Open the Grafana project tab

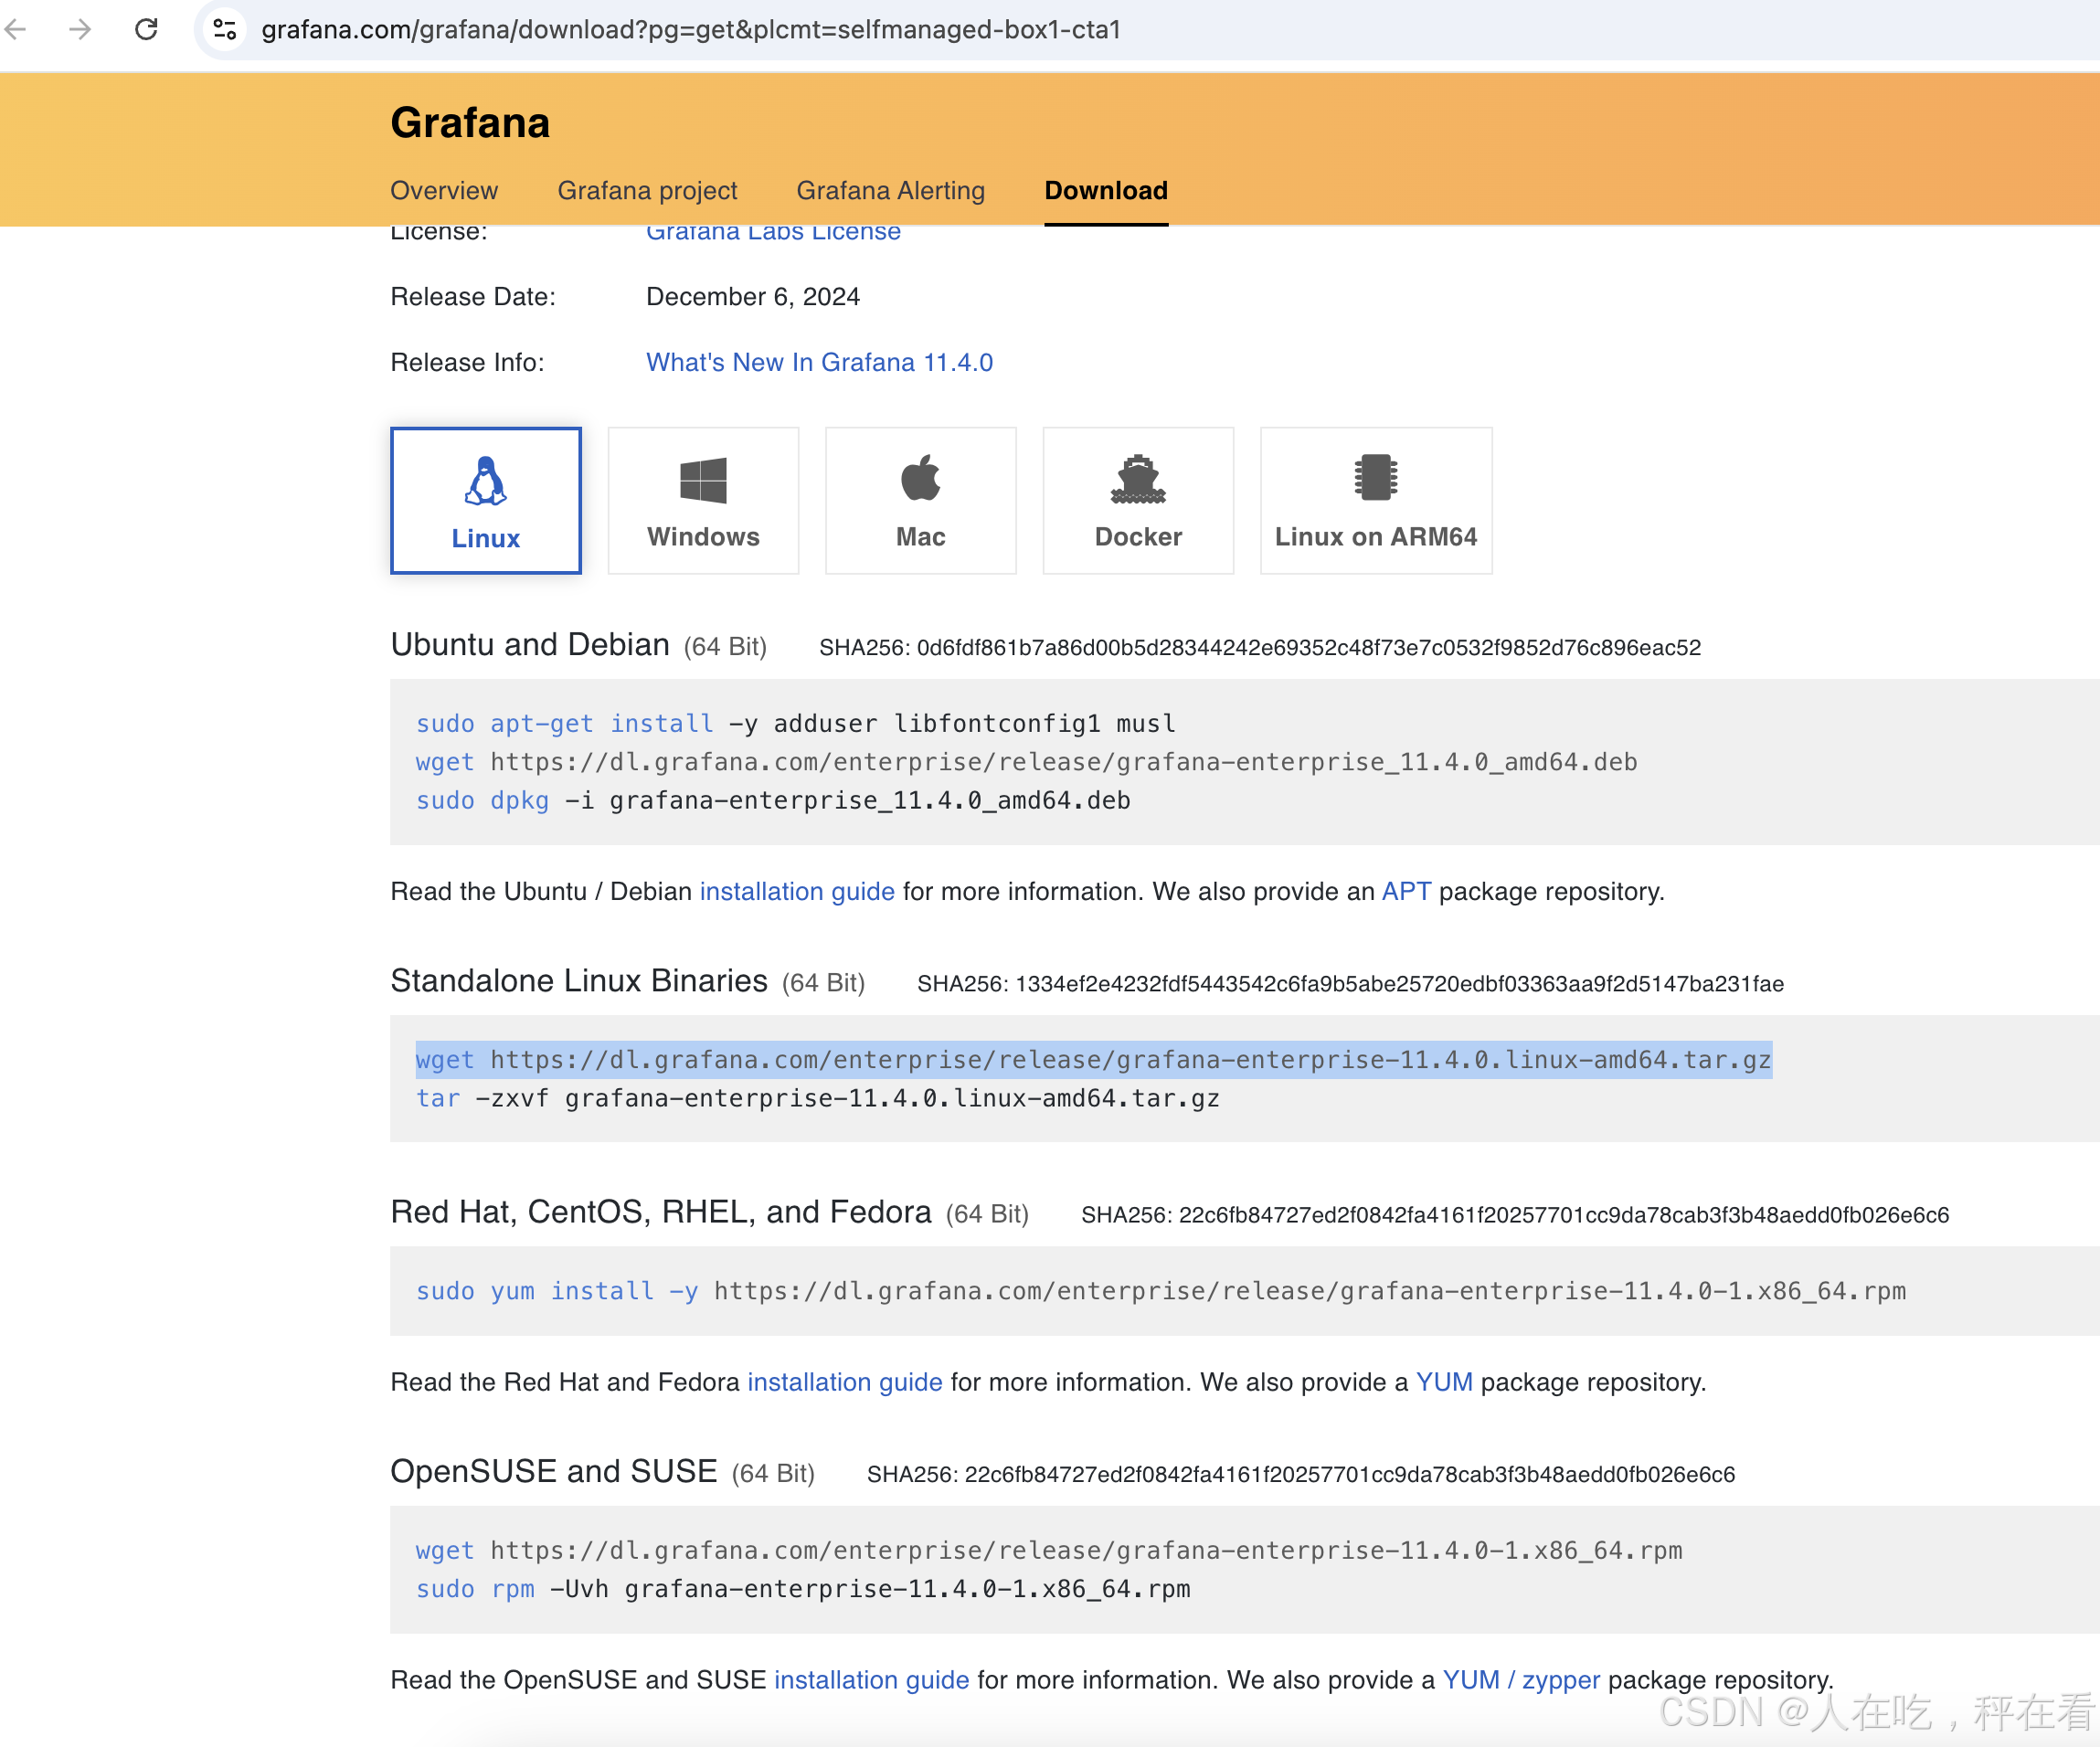[x=647, y=190]
